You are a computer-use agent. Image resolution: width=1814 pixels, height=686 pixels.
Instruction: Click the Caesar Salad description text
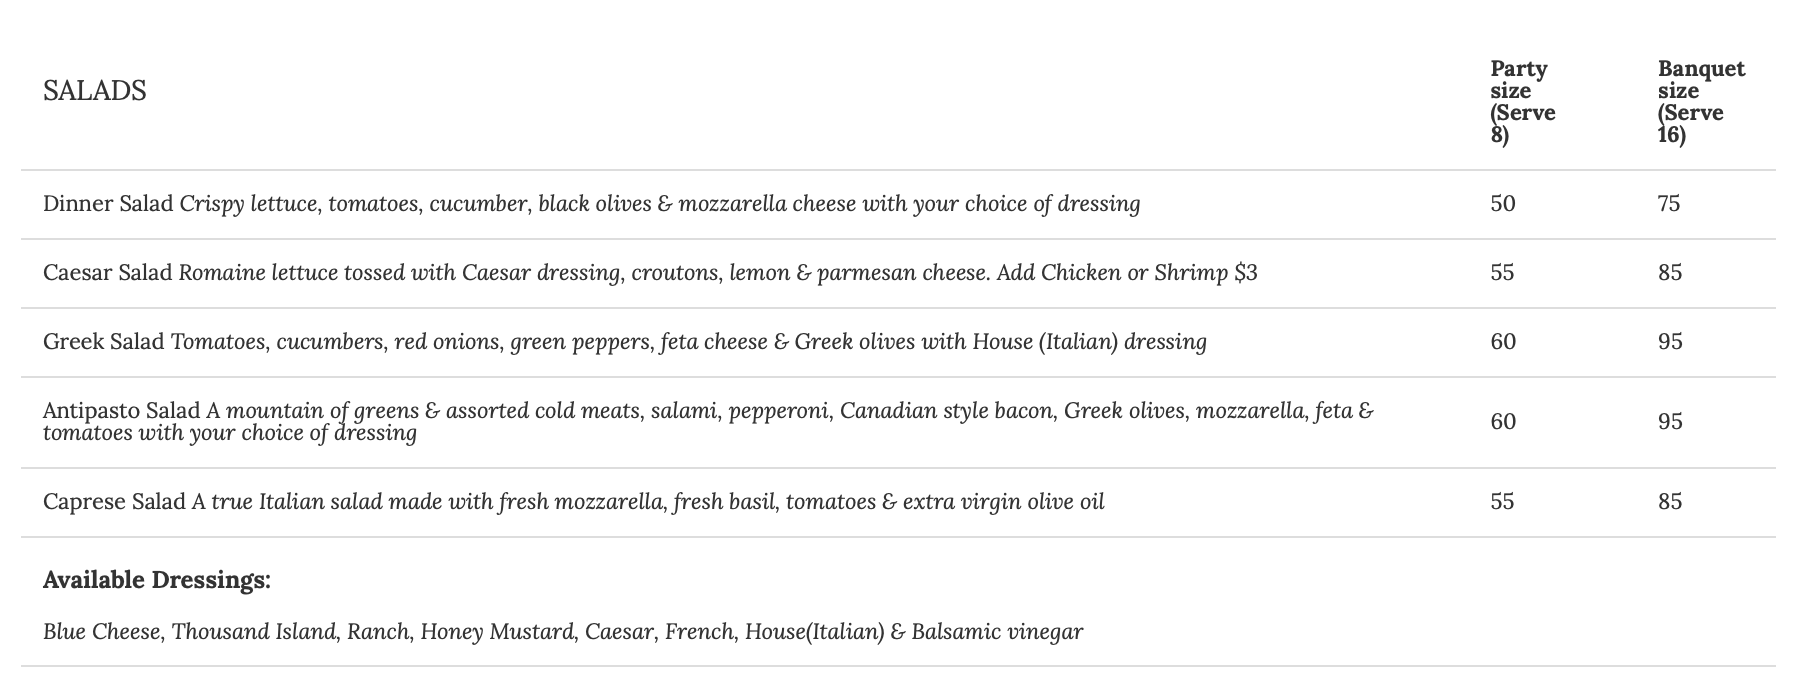[717, 272]
